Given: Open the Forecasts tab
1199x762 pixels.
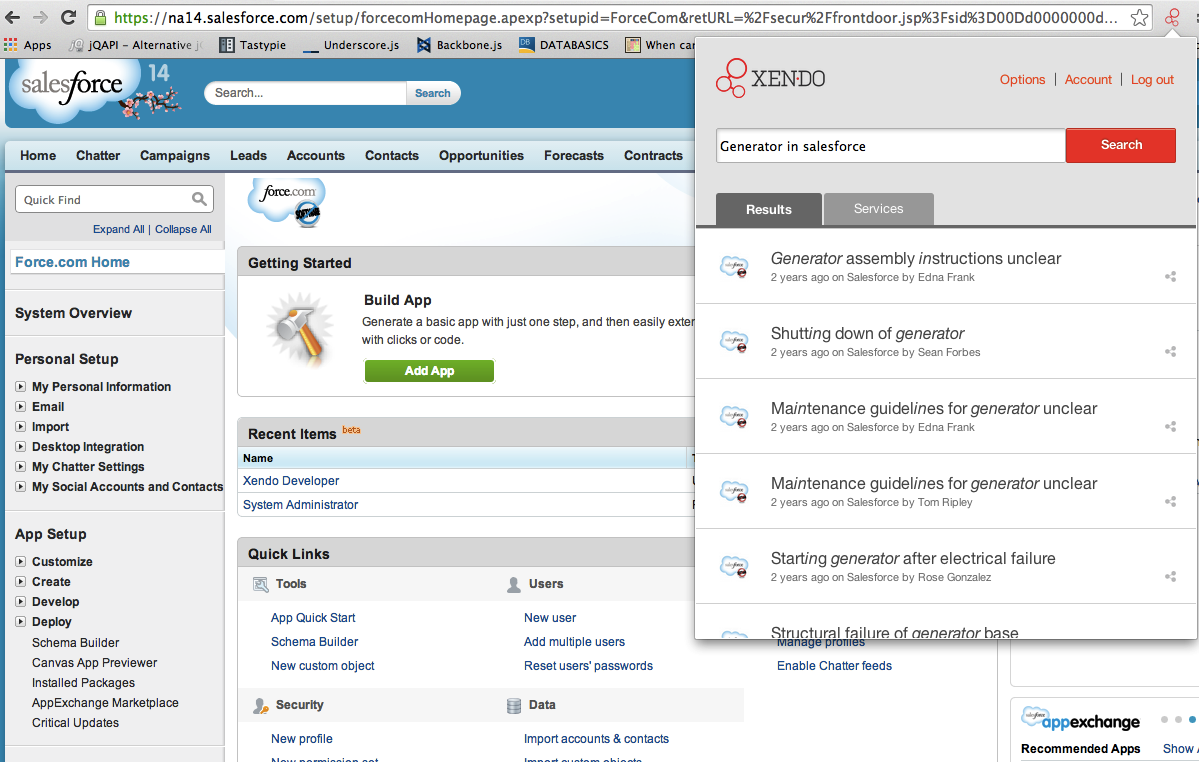Looking at the screenshot, I should 574,155.
